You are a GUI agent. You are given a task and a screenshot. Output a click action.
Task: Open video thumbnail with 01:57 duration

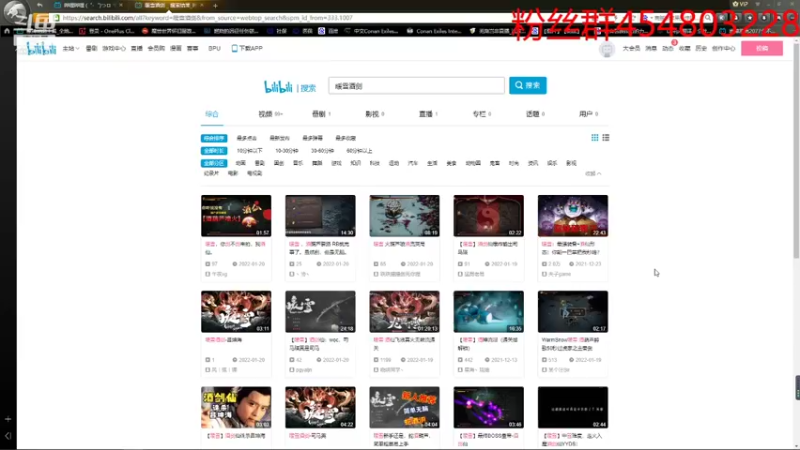point(236,216)
